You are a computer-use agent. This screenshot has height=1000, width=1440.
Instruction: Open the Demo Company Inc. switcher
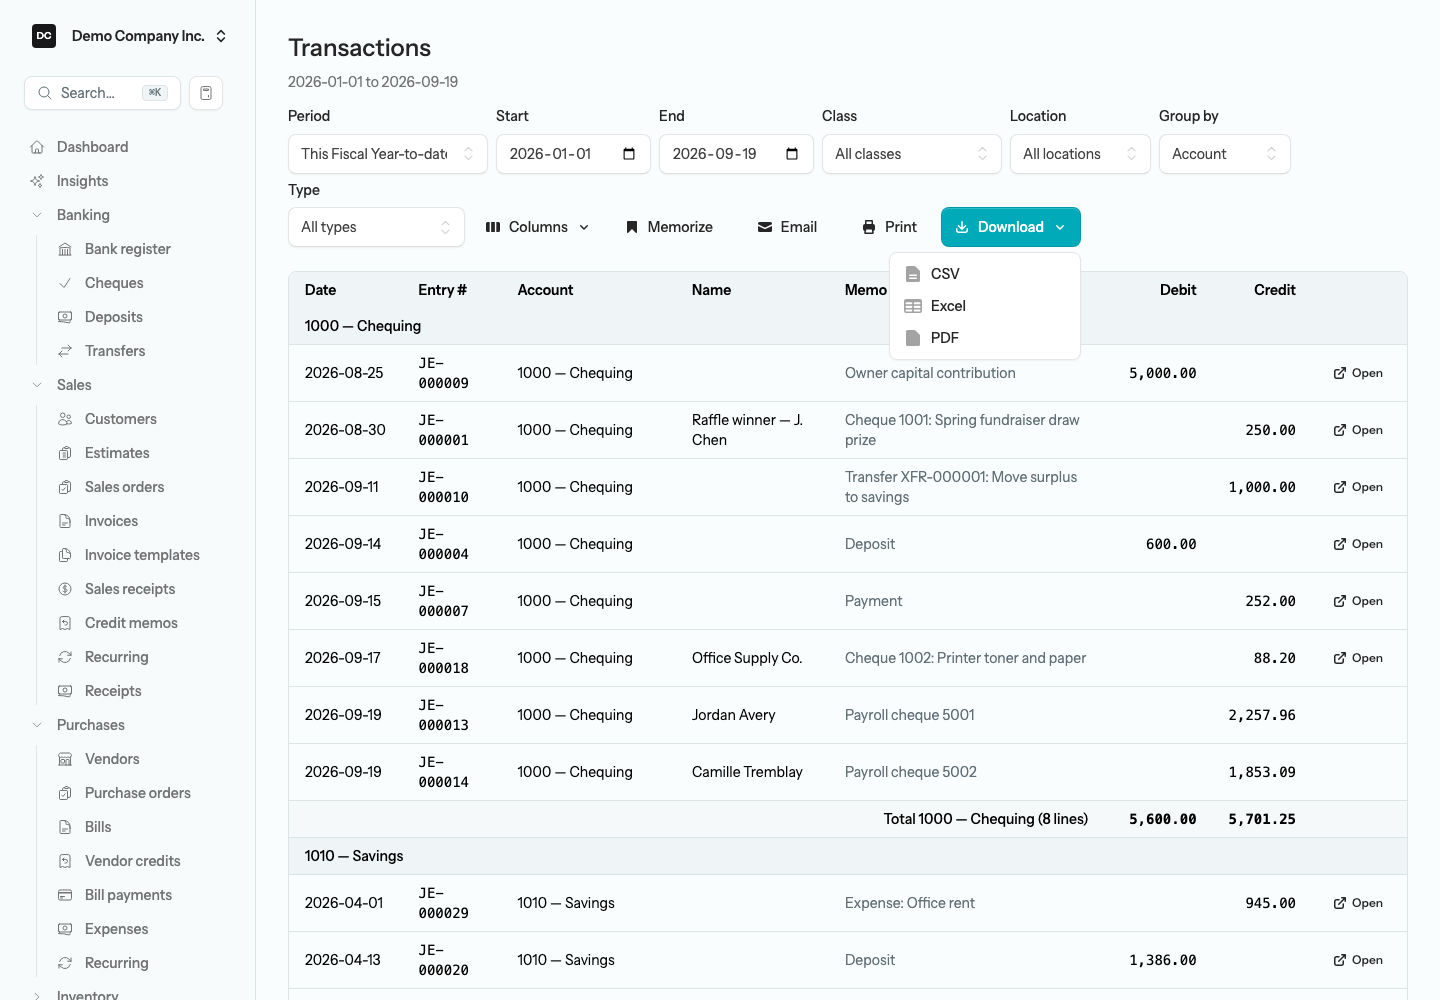pos(130,36)
